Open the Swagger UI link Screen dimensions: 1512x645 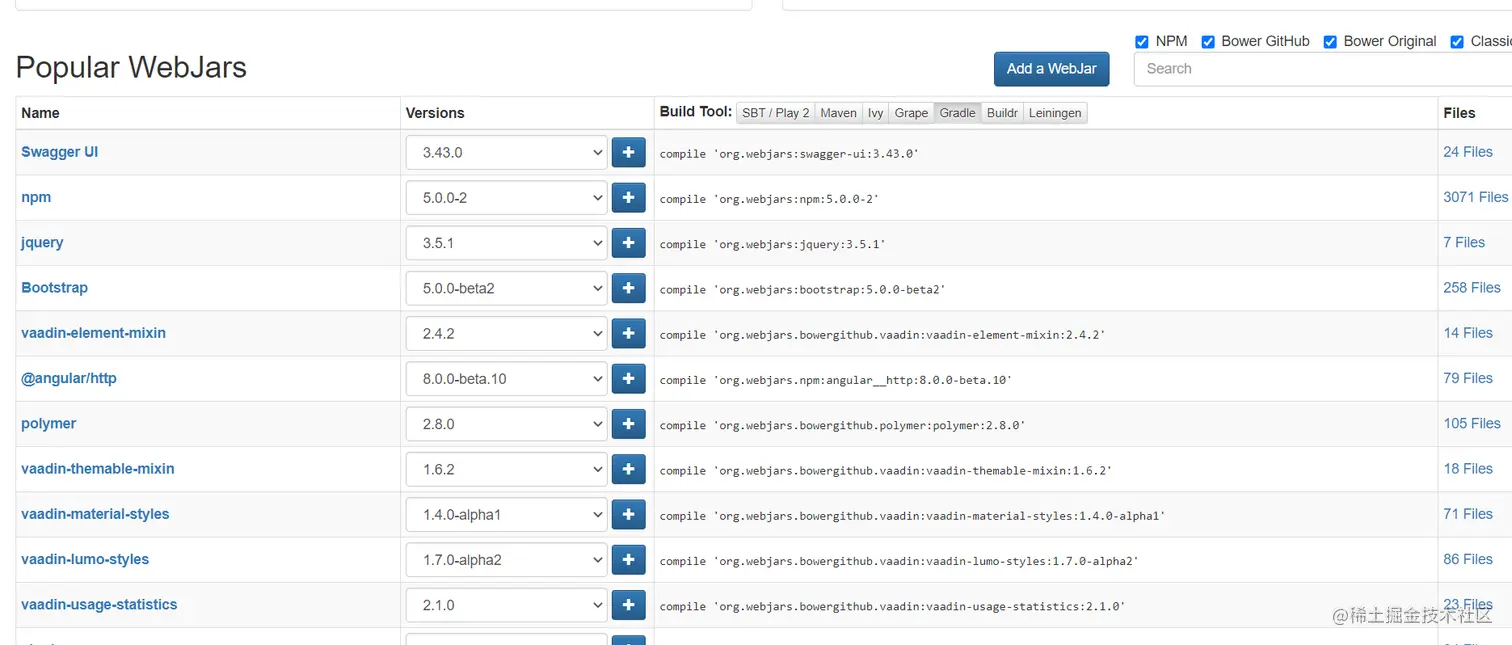pos(59,152)
